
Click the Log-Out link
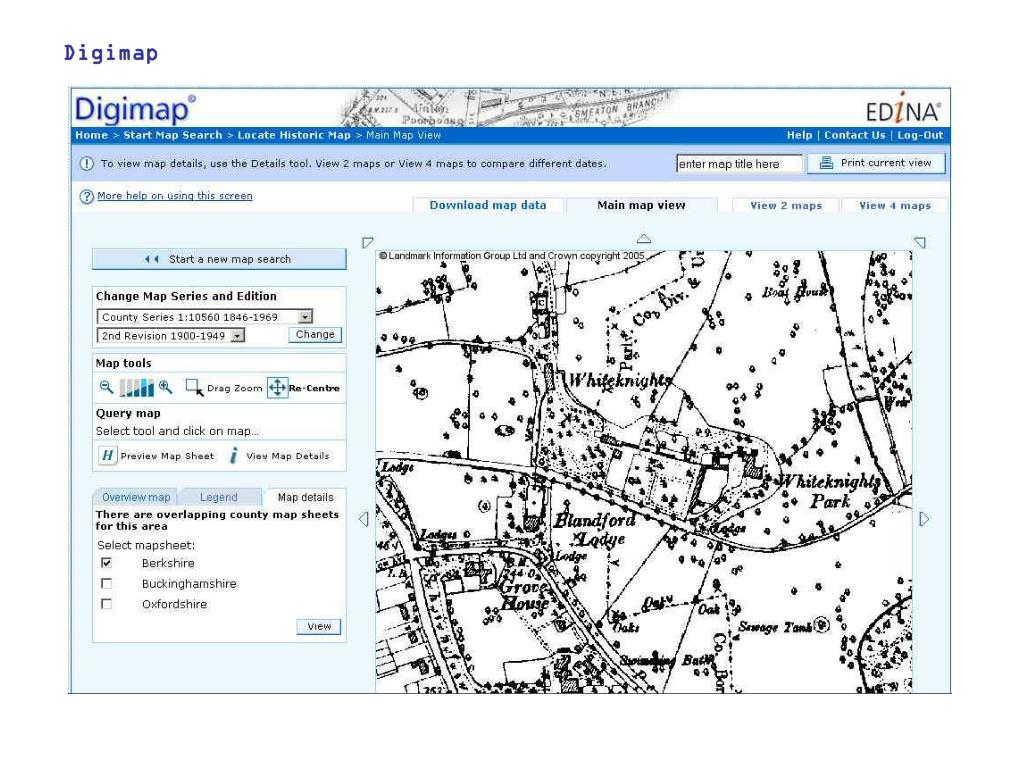click(x=920, y=135)
